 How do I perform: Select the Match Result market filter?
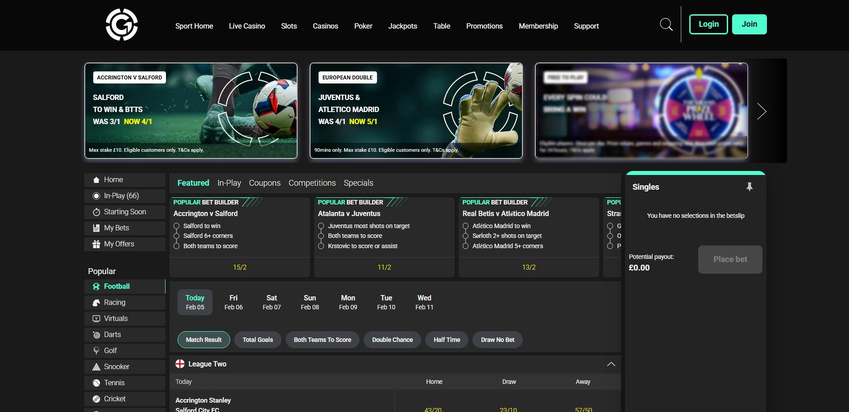[204, 340]
